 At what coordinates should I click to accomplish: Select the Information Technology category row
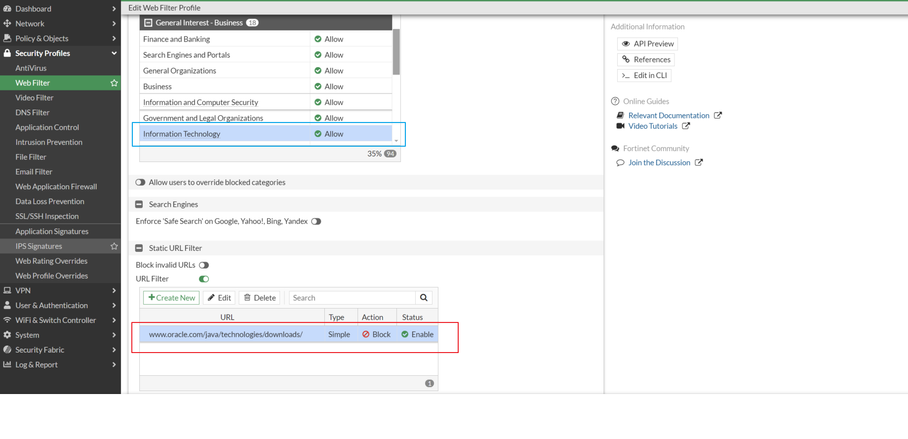(x=266, y=134)
